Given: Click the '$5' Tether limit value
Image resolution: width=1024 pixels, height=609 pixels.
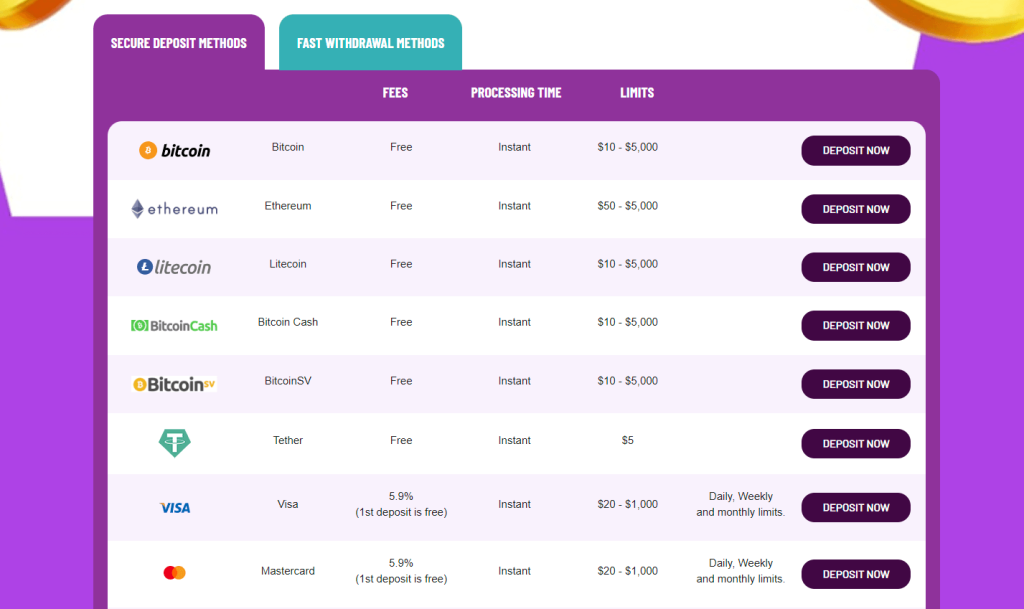Looking at the screenshot, I should tap(628, 440).
